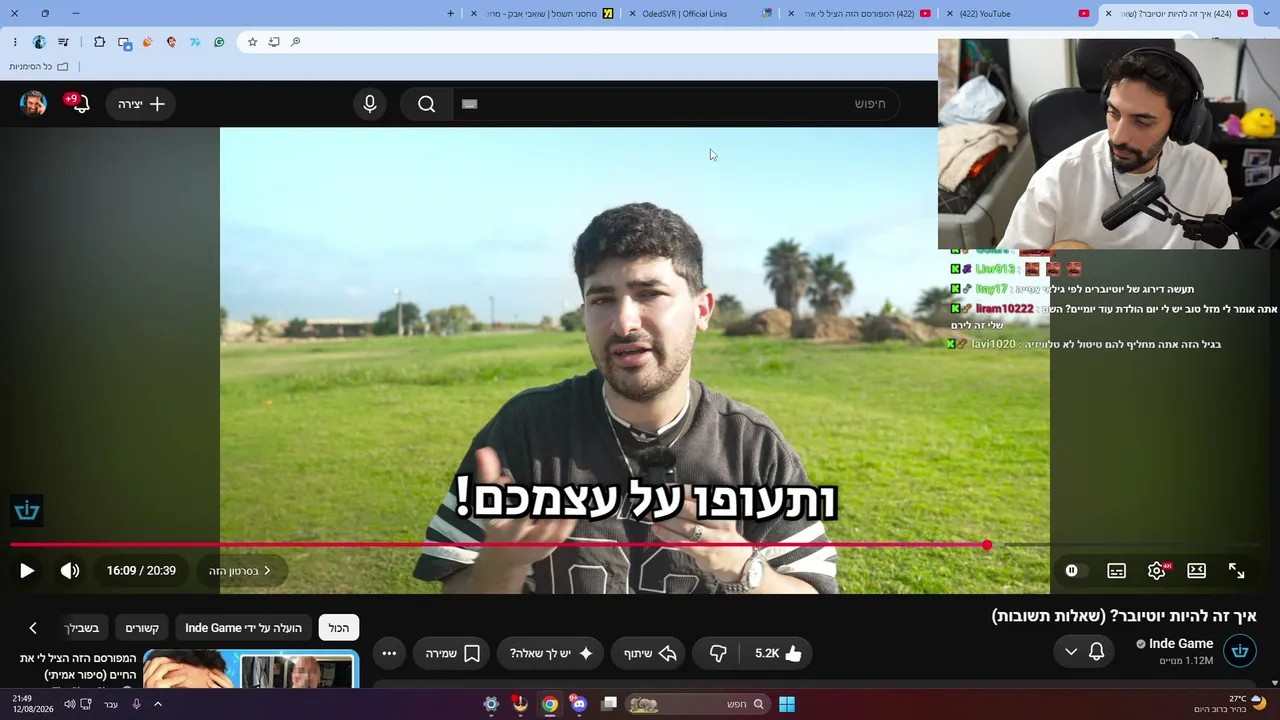Open the suggested video thumbnail
This screenshot has height=720, width=1280.
coord(251,670)
